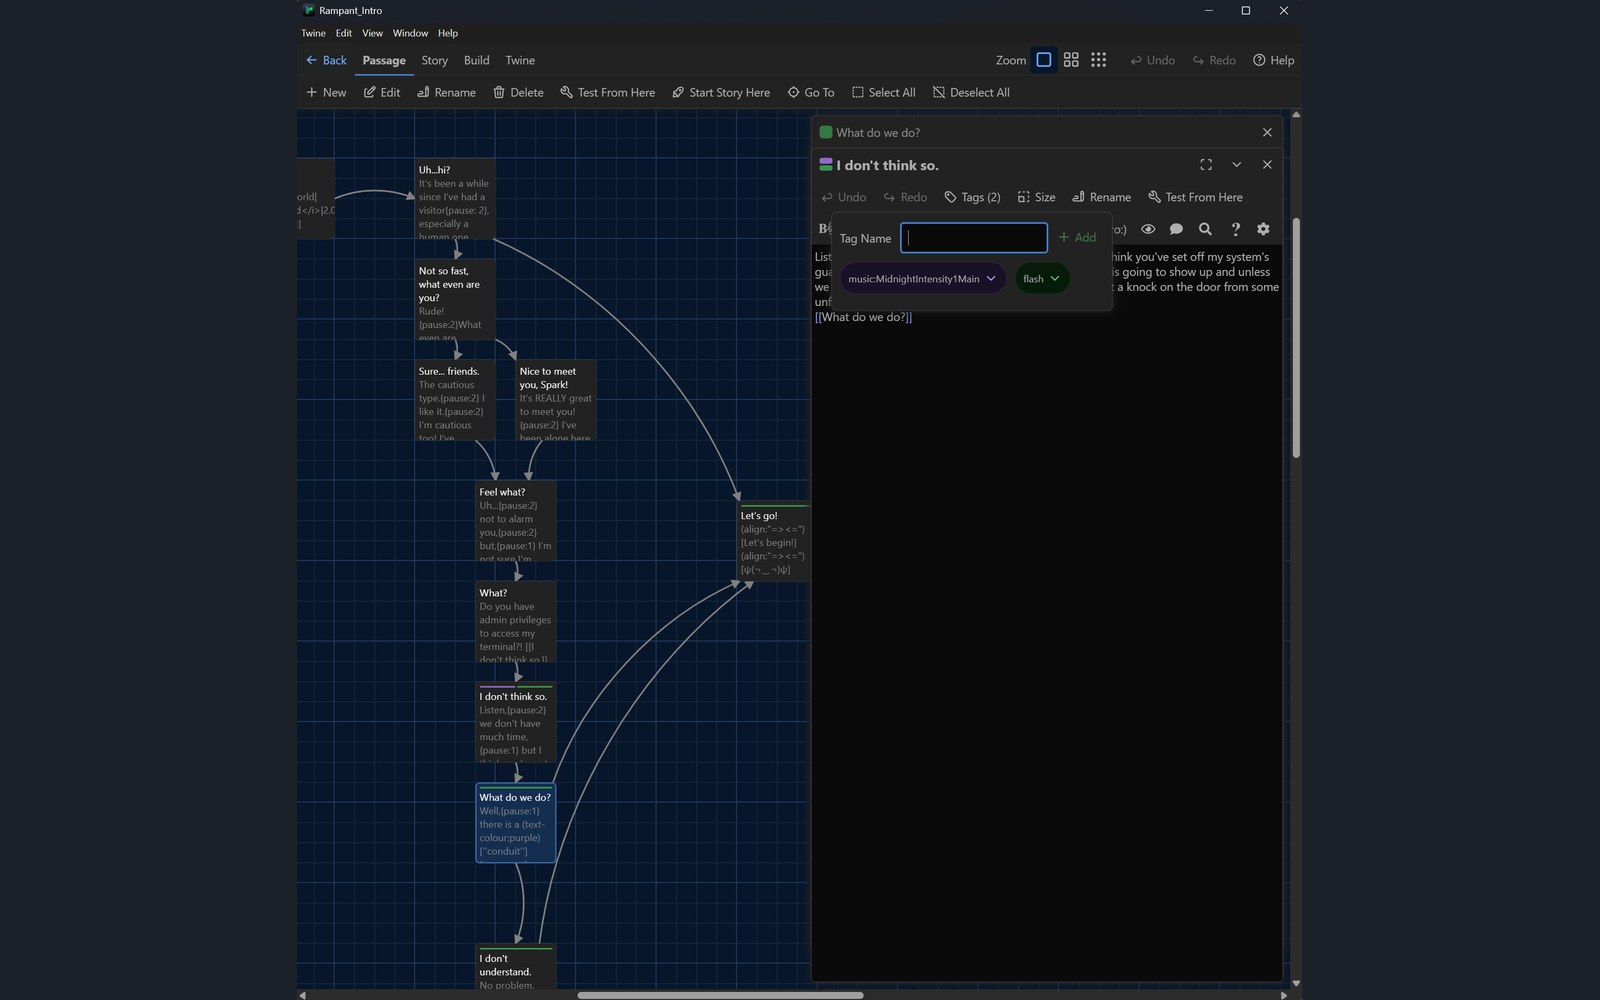The height and width of the screenshot is (1000, 1600).
Task: Click Select All passages
Action: [883, 92]
